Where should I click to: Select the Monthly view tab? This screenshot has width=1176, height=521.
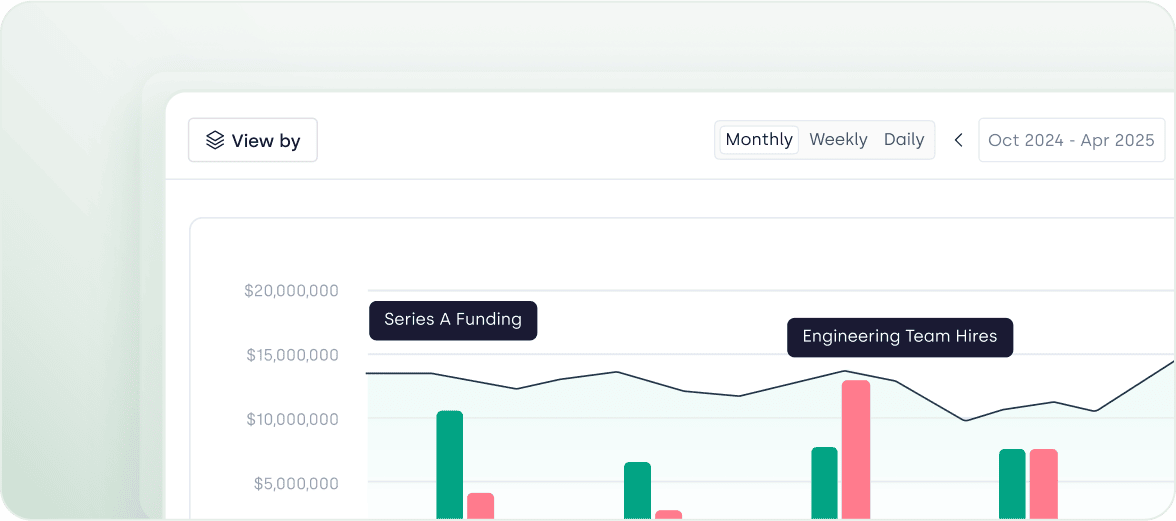(x=759, y=139)
